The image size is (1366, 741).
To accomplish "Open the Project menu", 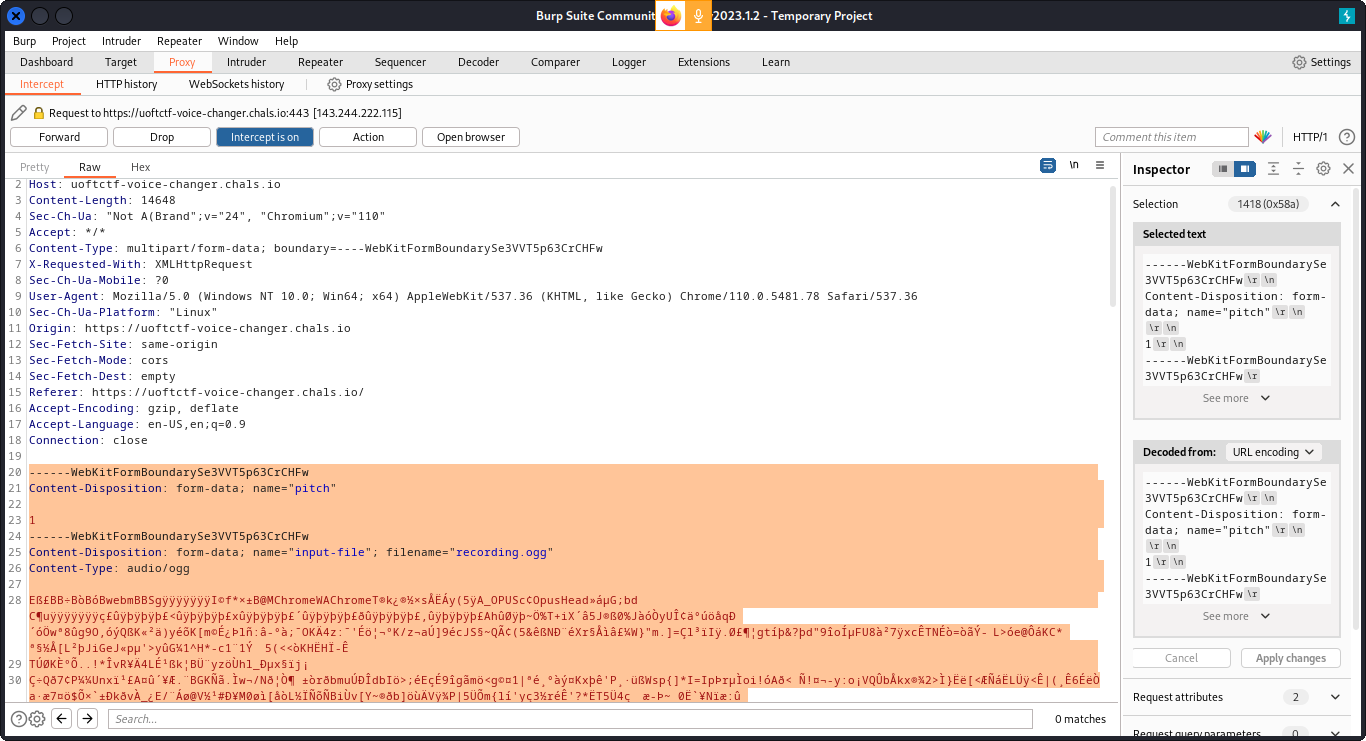I will (x=69, y=41).
